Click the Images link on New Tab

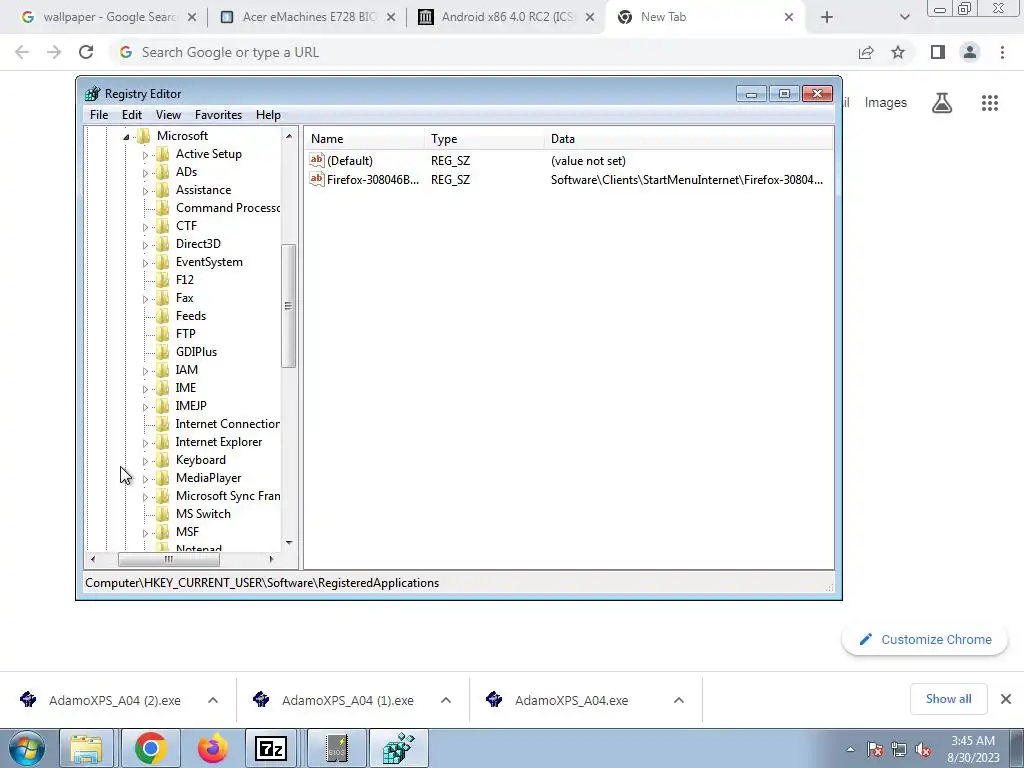[886, 103]
